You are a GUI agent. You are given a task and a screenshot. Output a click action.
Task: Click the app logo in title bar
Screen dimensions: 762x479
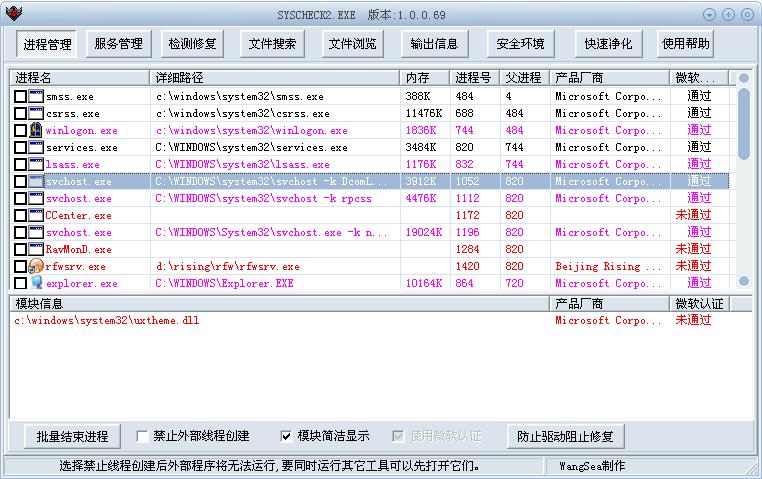[14, 14]
